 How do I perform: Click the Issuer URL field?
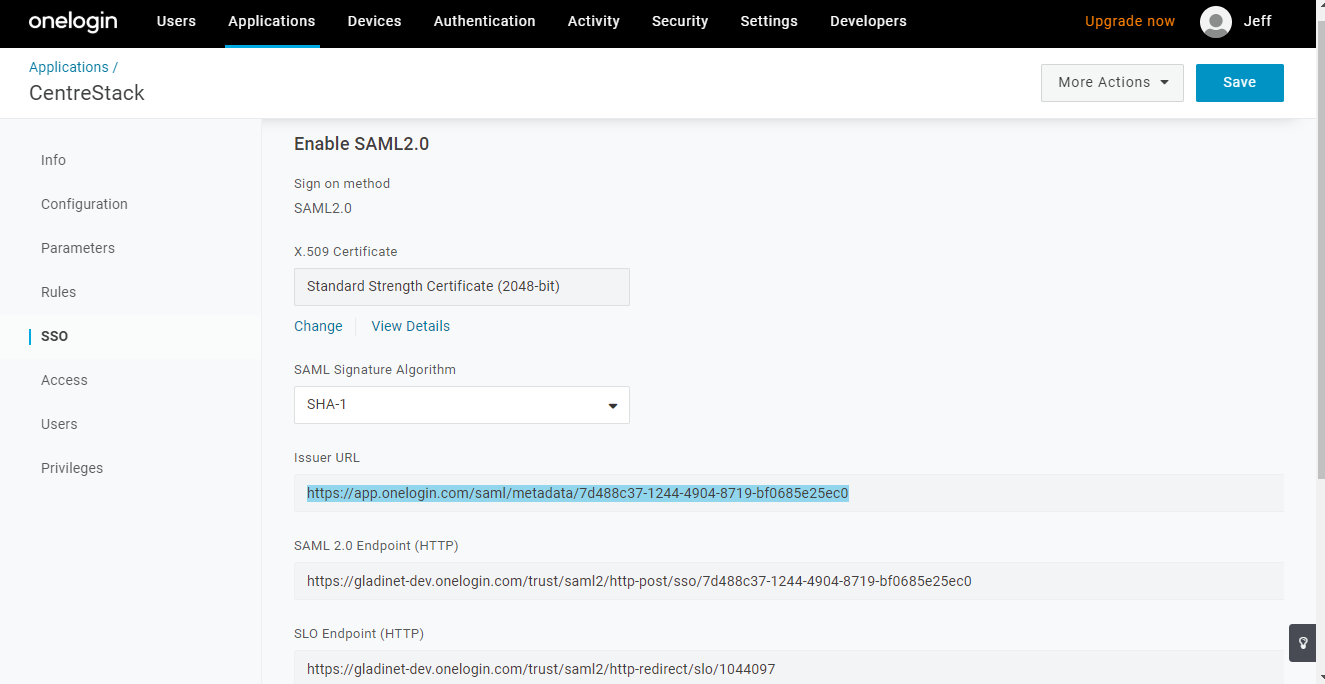[789, 493]
